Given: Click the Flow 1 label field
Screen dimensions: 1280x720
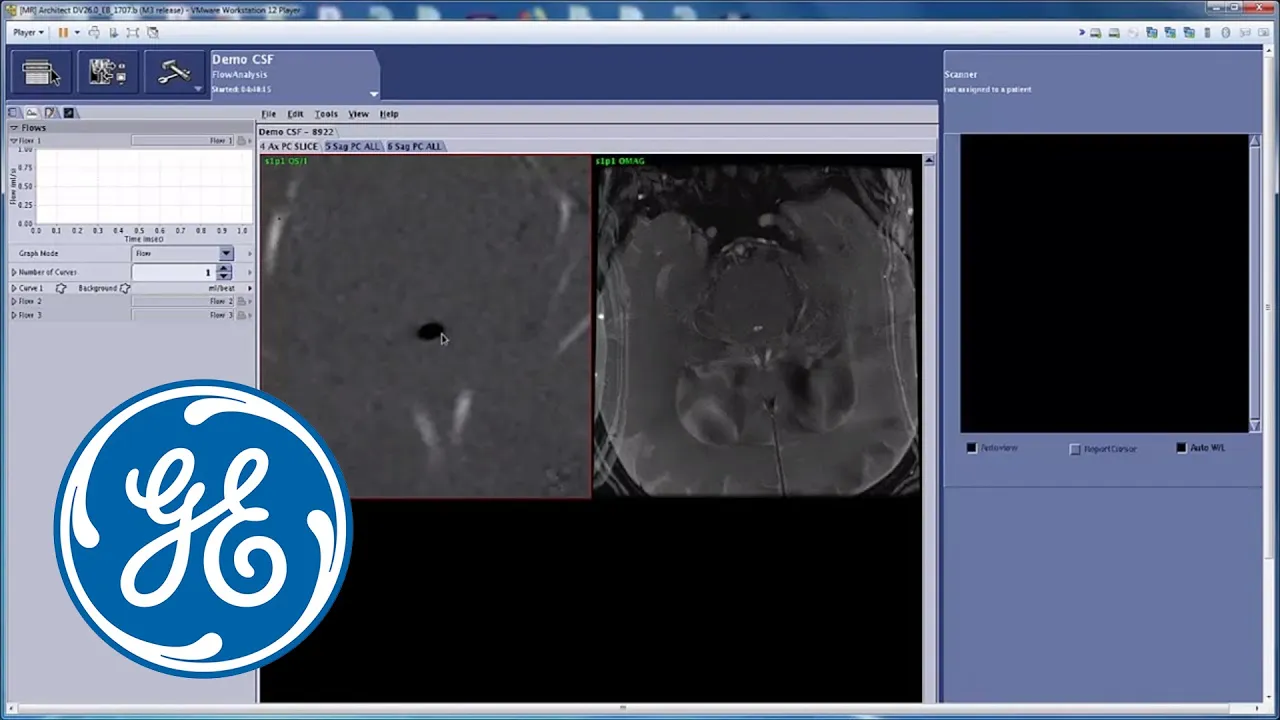Looking at the screenshot, I should click(181, 141).
